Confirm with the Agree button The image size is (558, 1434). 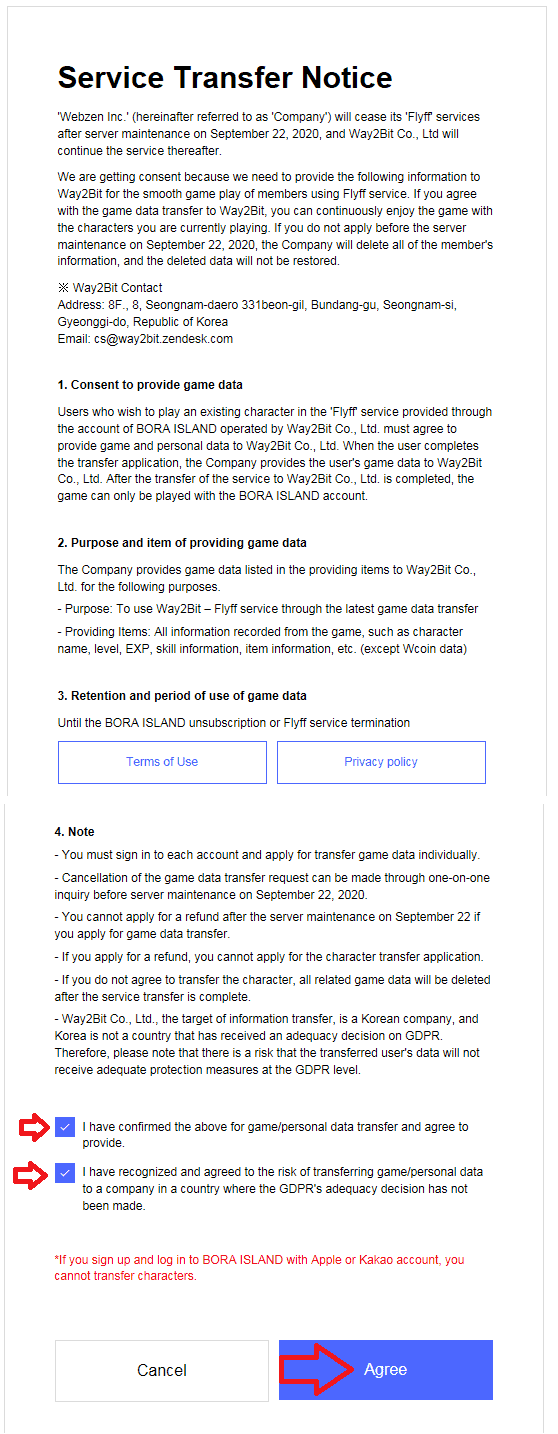pyautogui.click(x=386, y=1370)
